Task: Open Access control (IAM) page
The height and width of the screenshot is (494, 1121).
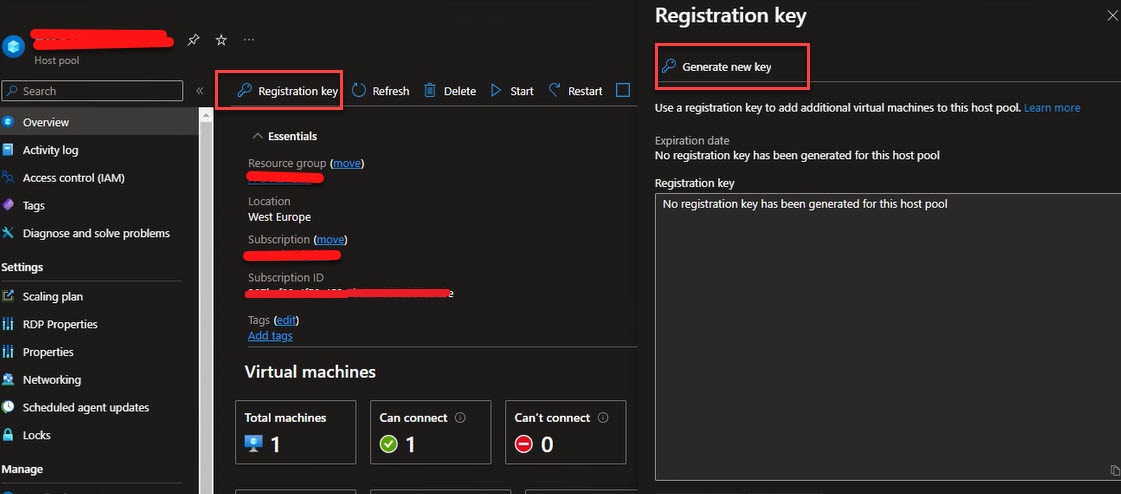Action: (x=73, y=178)
